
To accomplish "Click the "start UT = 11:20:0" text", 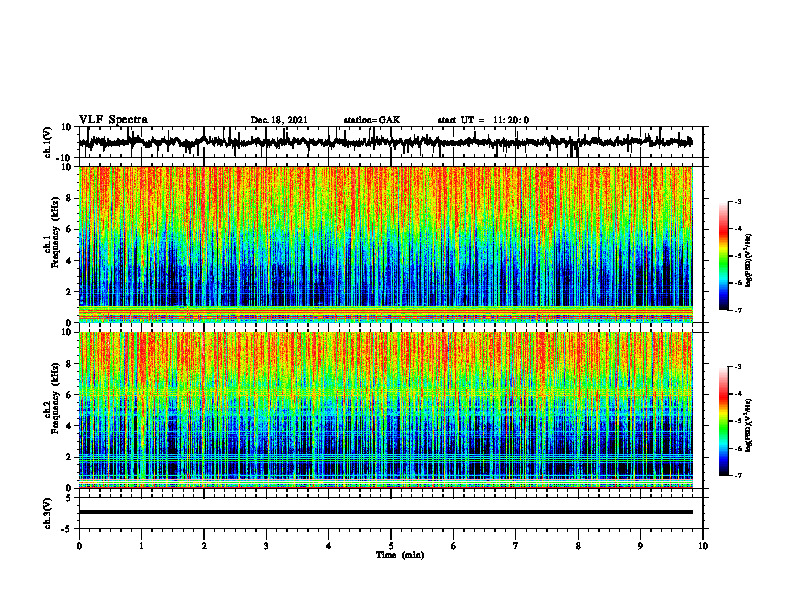I will (483, 120).
